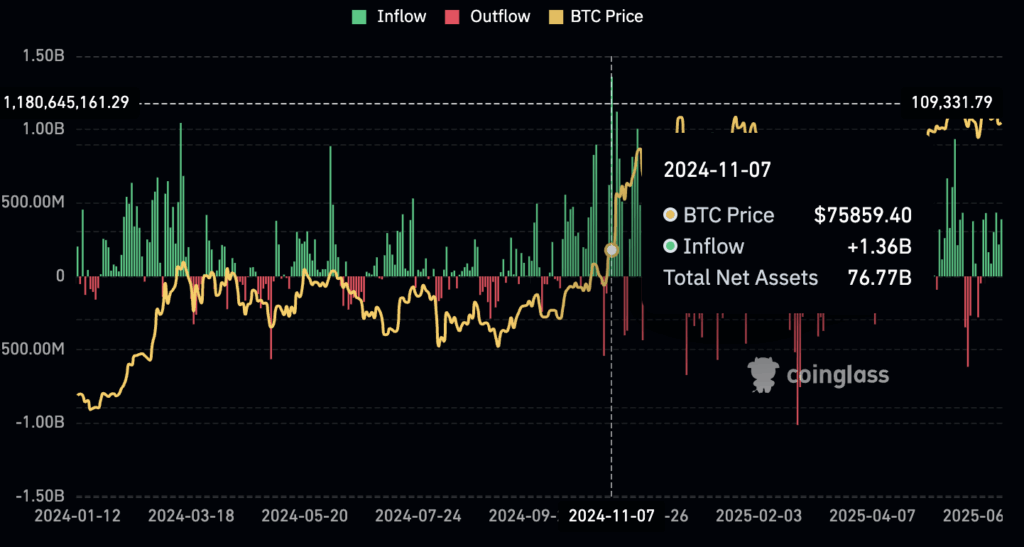Click the 2024-11-07 tooltip date heading
The height and width of the screenshot is (547, 1024).
717,170
